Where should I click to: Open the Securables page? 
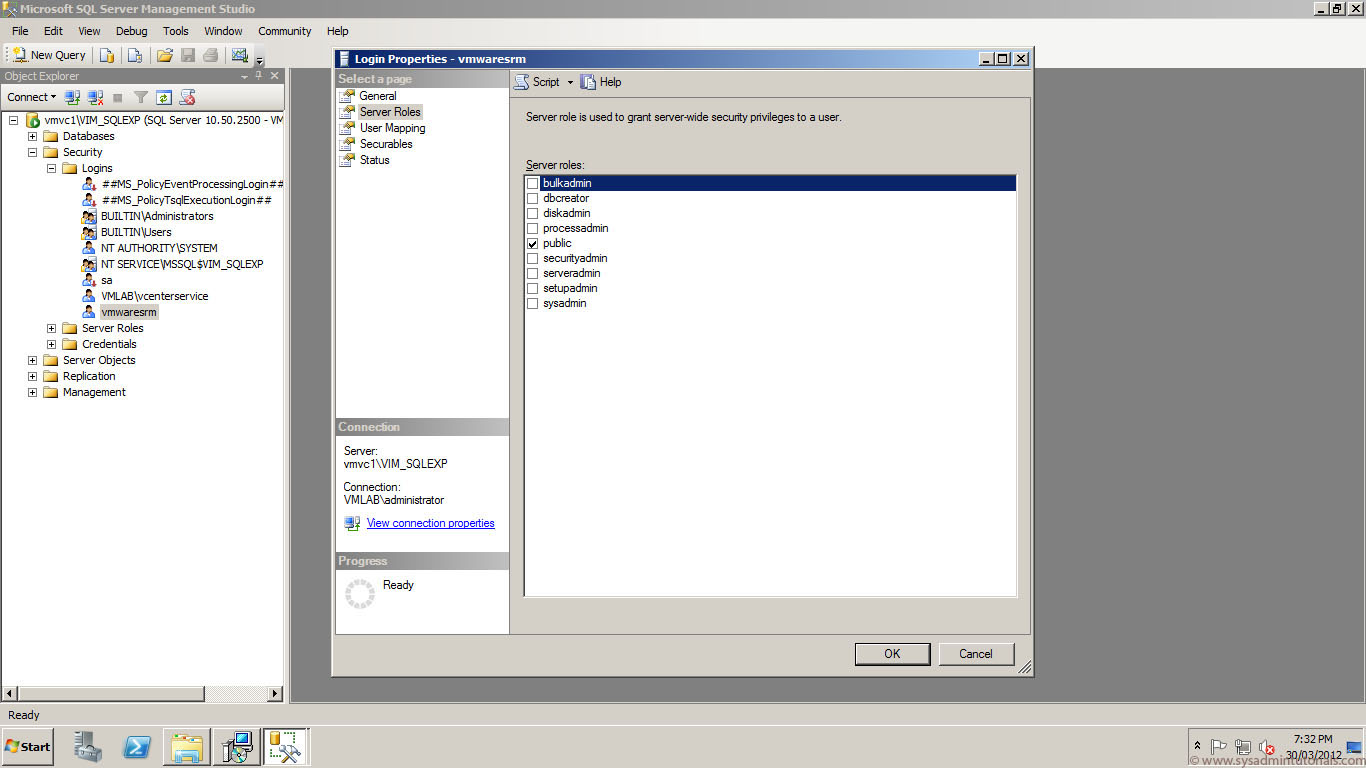pos(386,144)
